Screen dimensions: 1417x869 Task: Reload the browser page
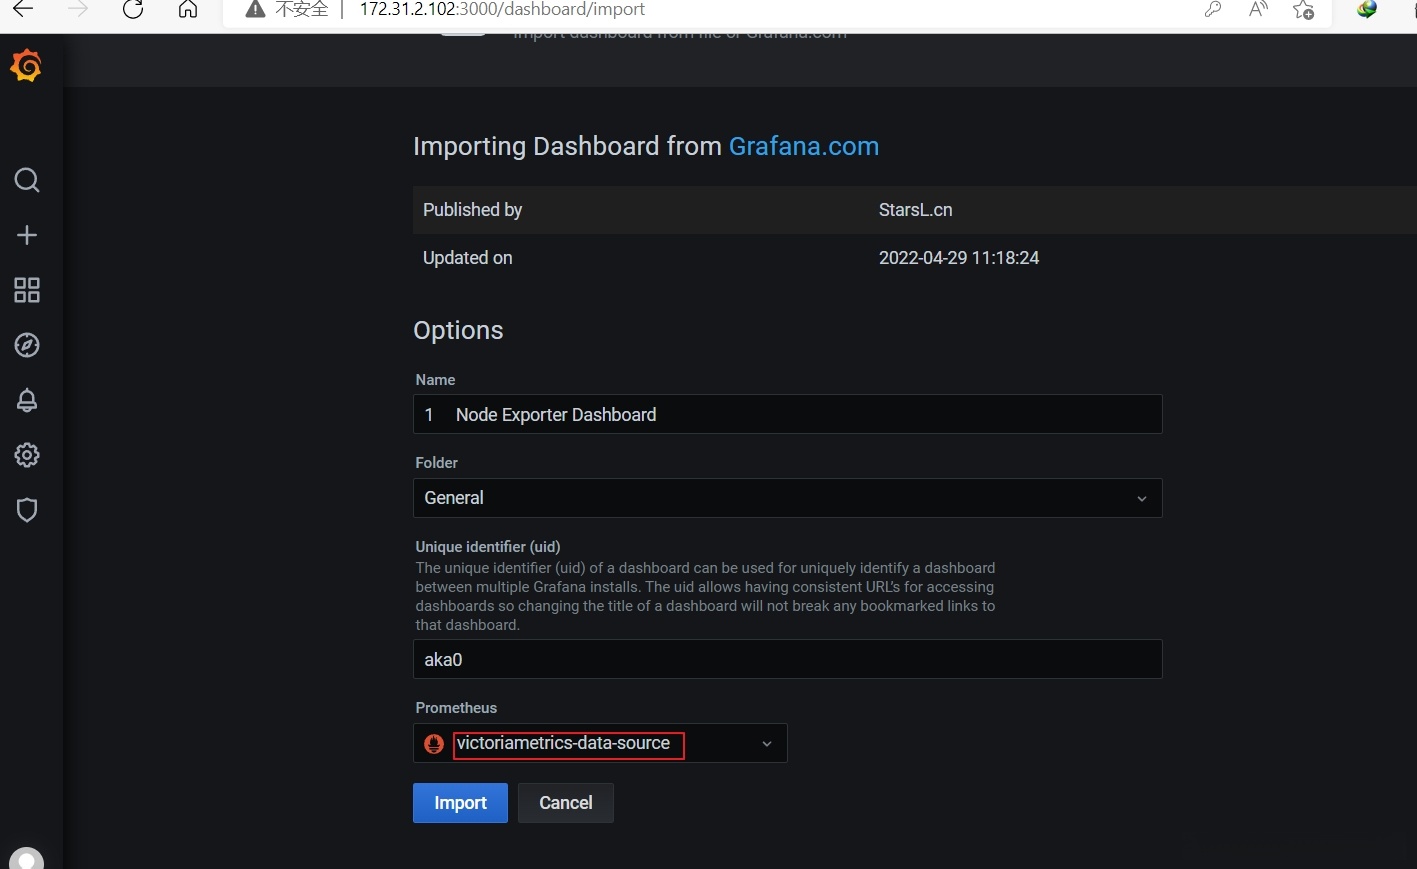click(133, 10)
